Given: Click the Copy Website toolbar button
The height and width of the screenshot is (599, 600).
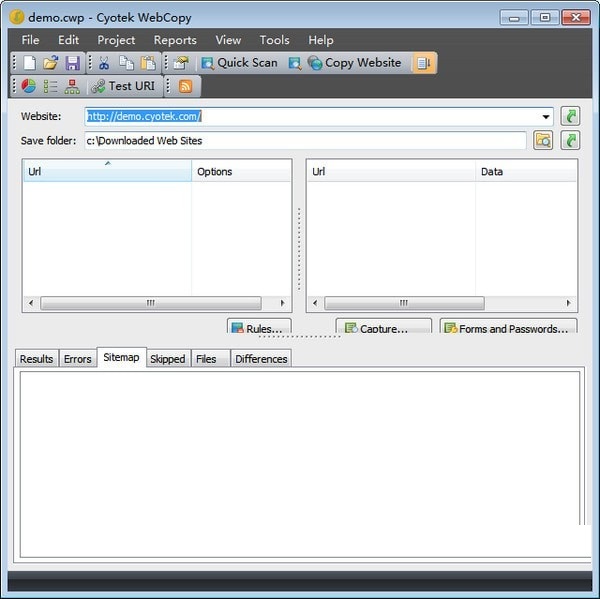Looking at the screenshot, I should click(354, 63).
